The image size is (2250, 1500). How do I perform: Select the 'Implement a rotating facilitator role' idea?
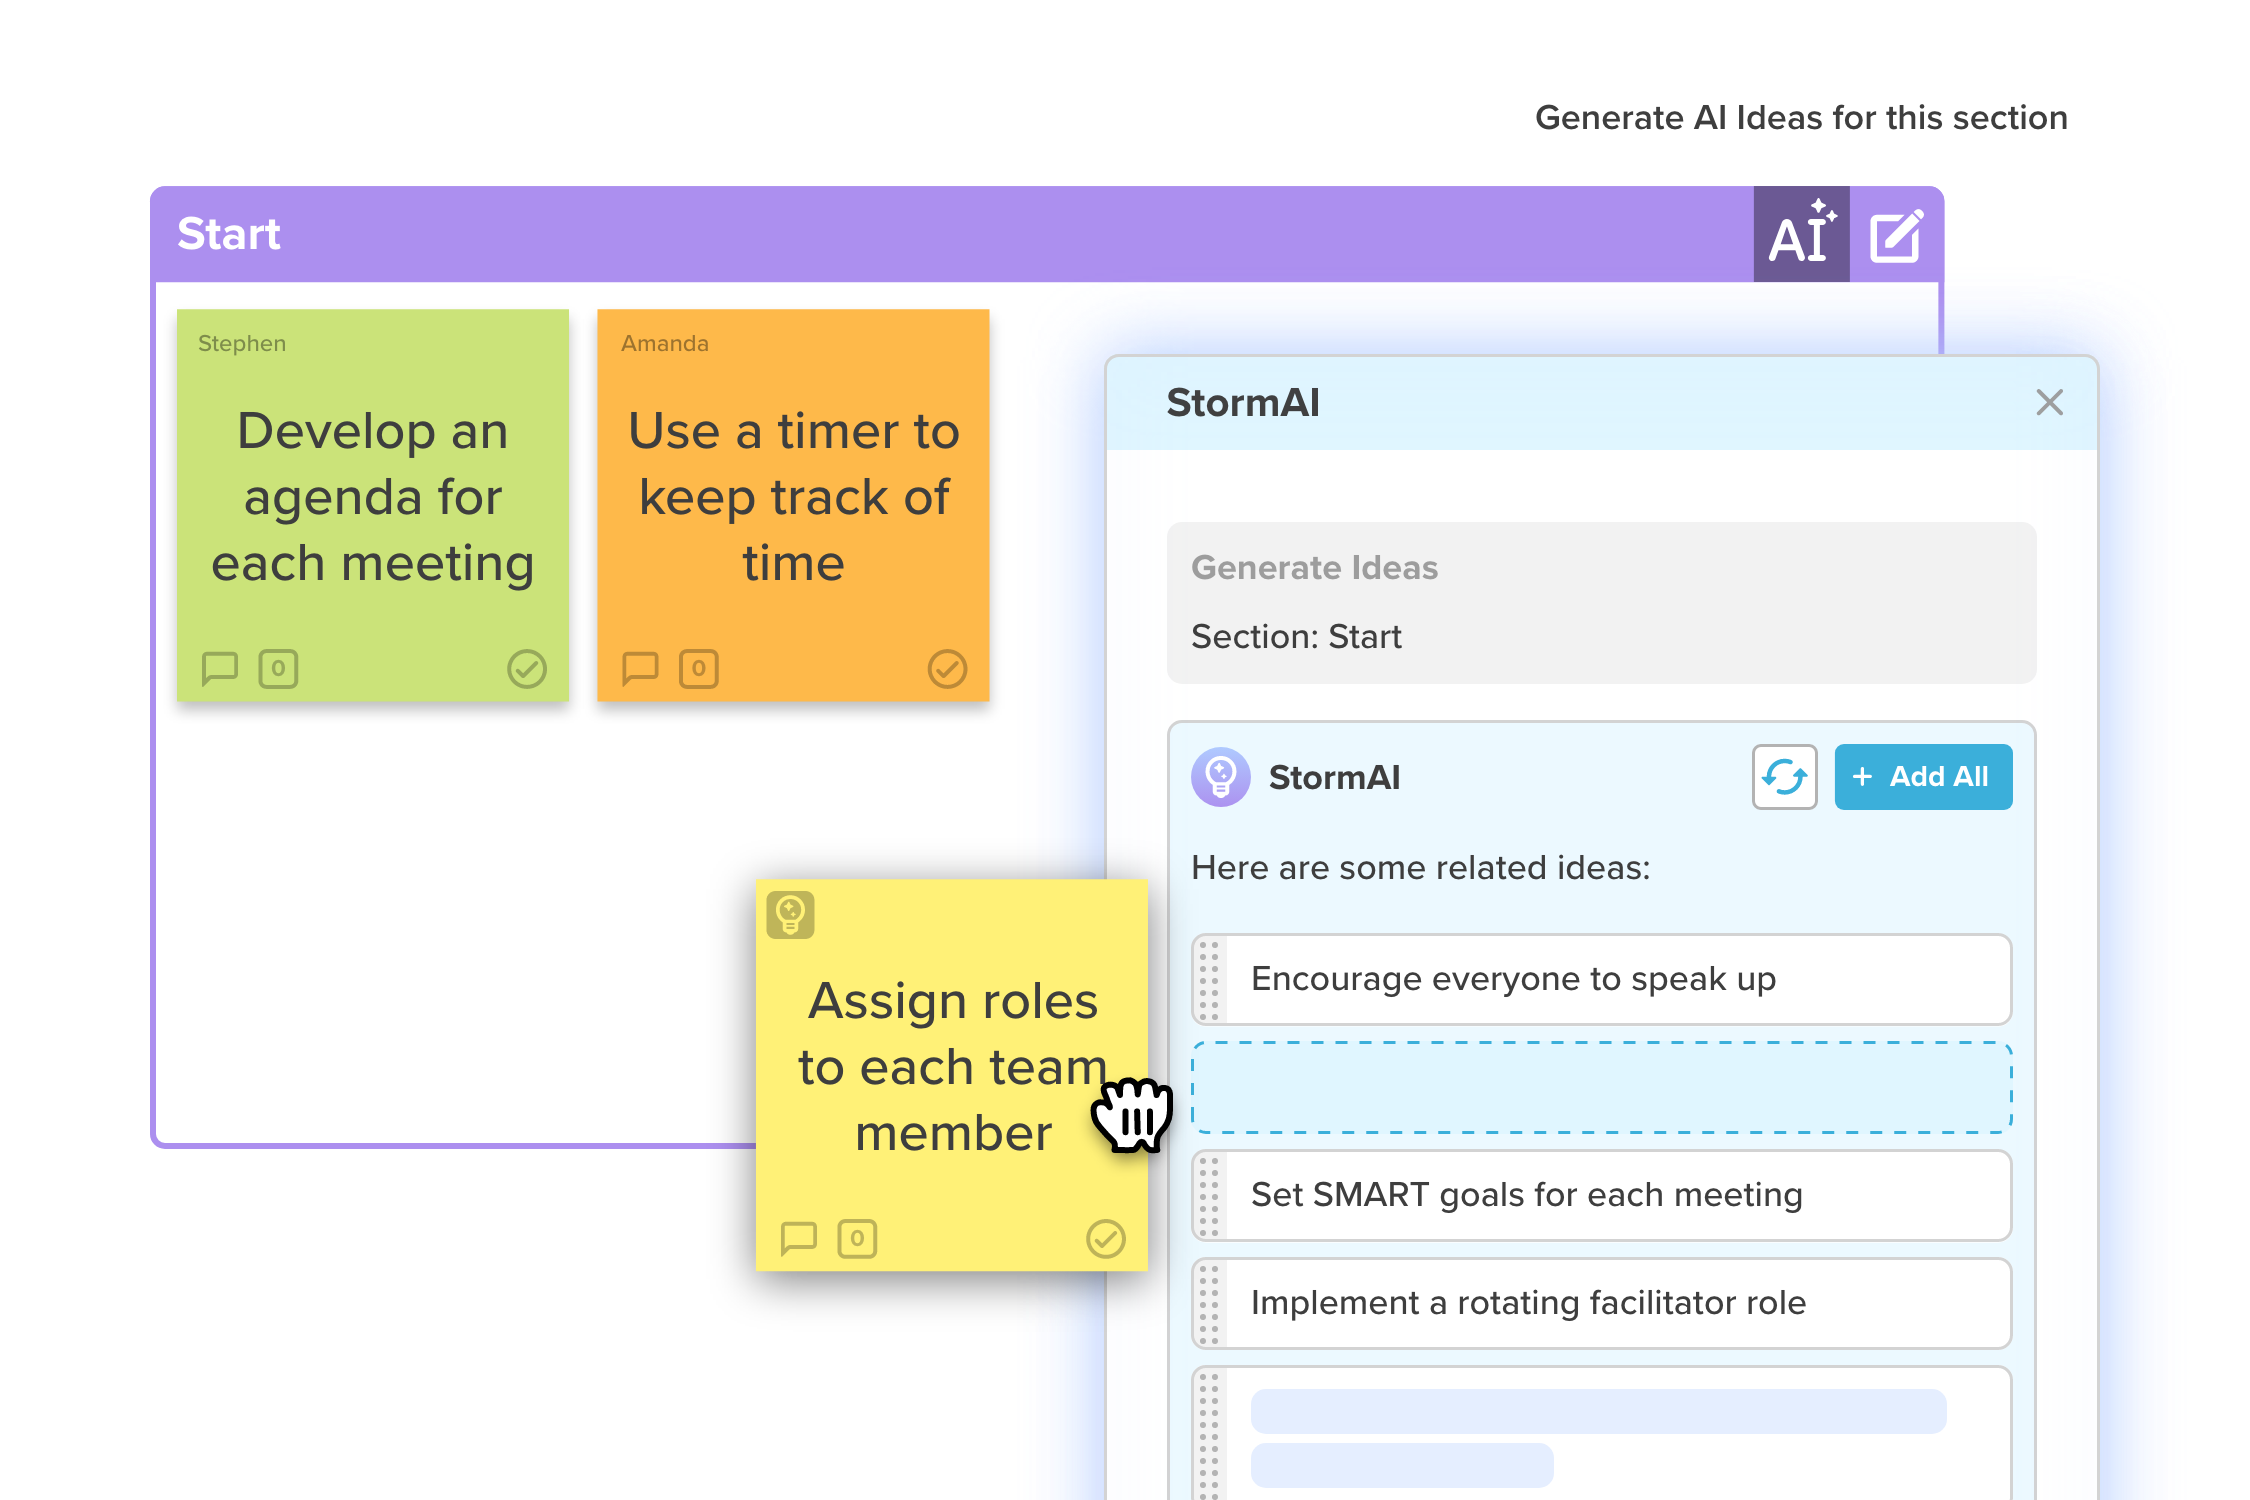pyautogui.click(x=1600, y=1302)
